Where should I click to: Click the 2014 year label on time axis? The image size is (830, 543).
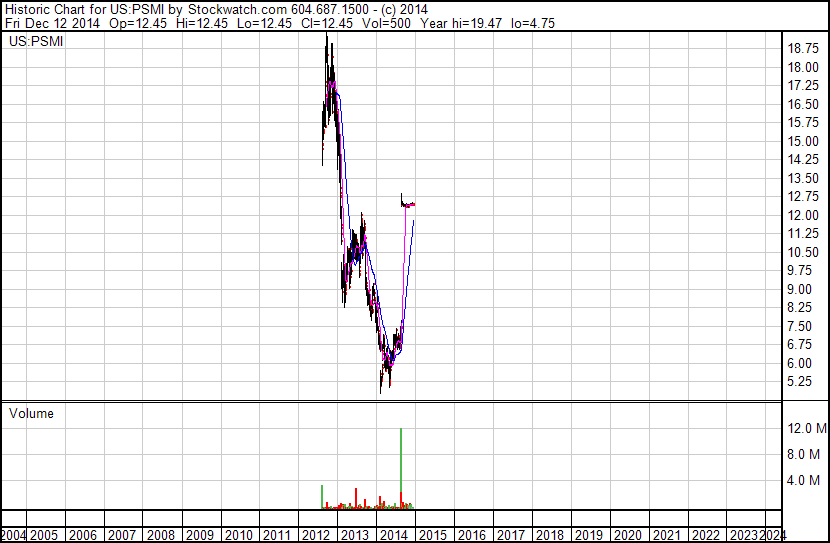tap(393, 535)
